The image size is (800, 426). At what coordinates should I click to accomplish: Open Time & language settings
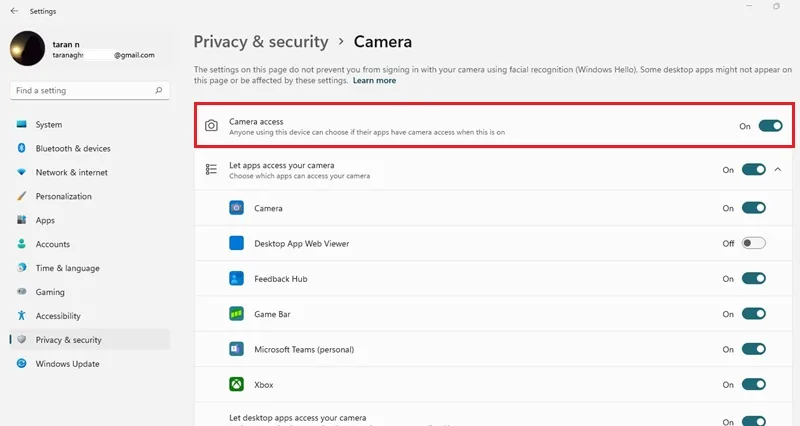pyautogui.click(x=89, y=268)
